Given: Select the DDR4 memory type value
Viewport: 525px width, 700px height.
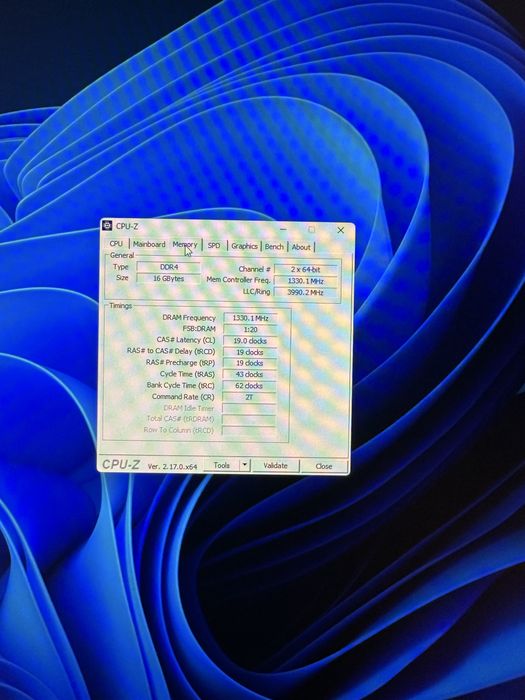Looking at the screenshot, I should coord(169,267).
